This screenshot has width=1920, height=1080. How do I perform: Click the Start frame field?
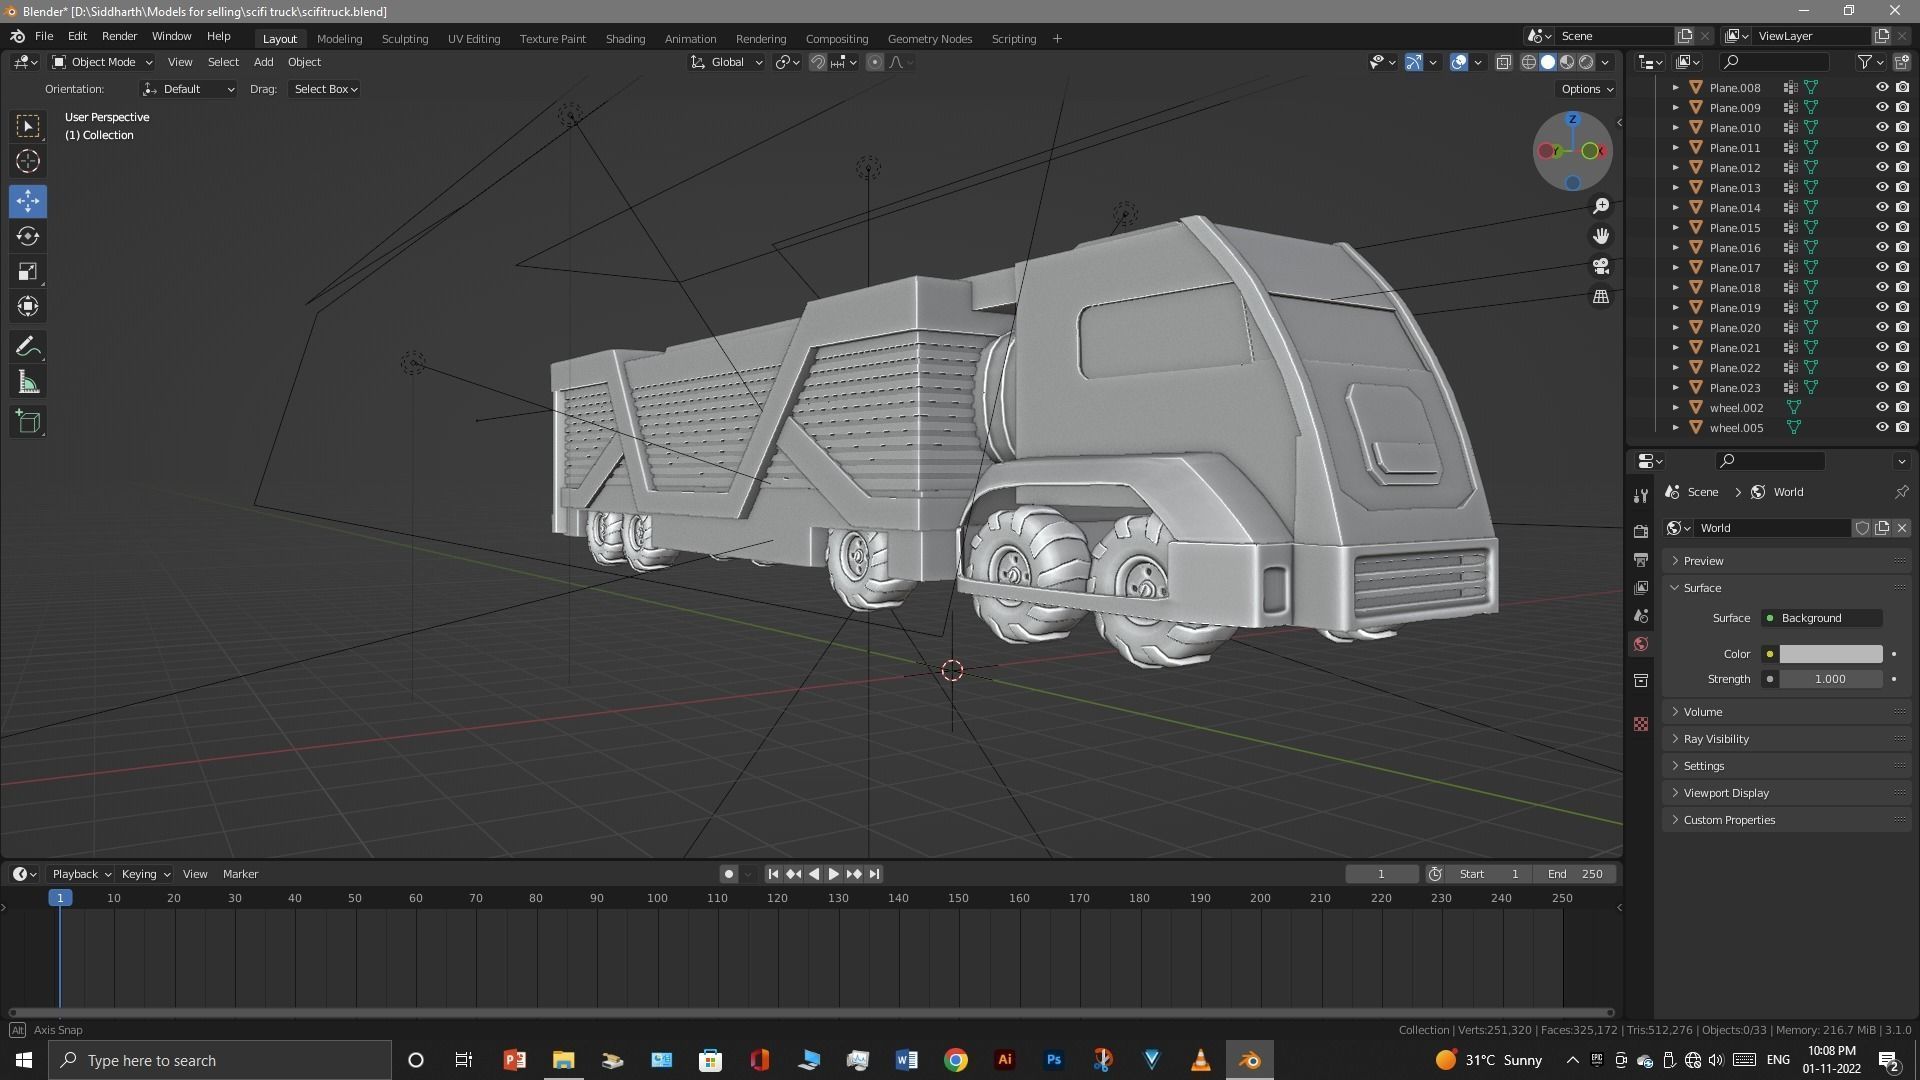1488,874
